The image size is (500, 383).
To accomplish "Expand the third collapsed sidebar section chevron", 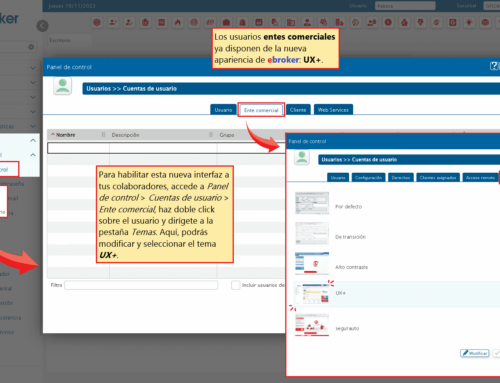I will 33,97.
